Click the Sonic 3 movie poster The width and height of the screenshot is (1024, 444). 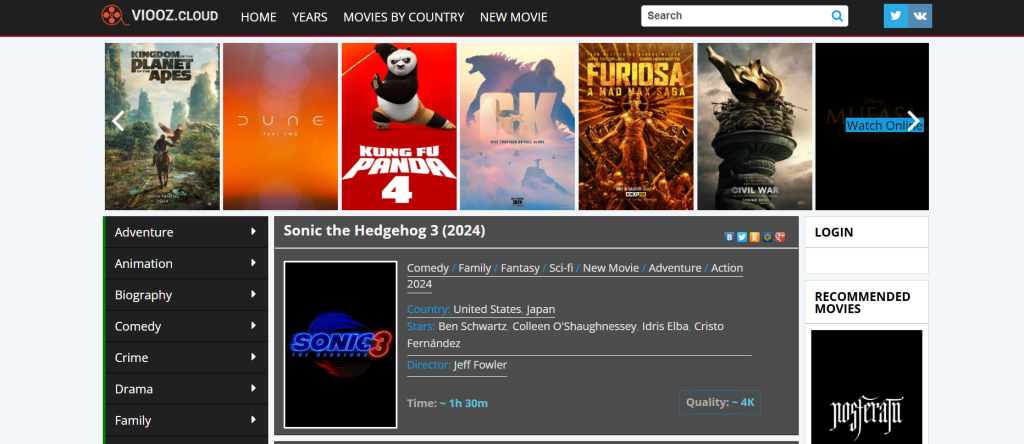(x=340, y=344)
